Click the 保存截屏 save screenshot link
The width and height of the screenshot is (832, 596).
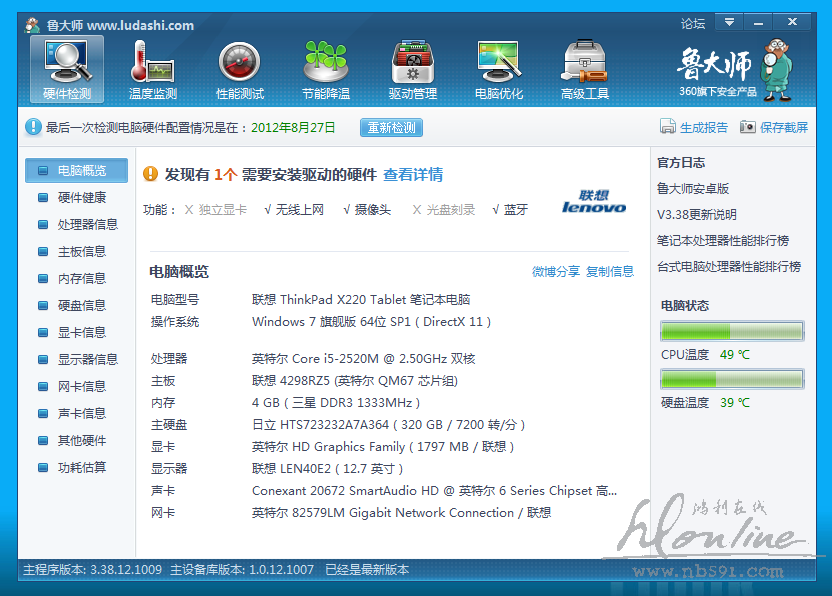point(784,127)
